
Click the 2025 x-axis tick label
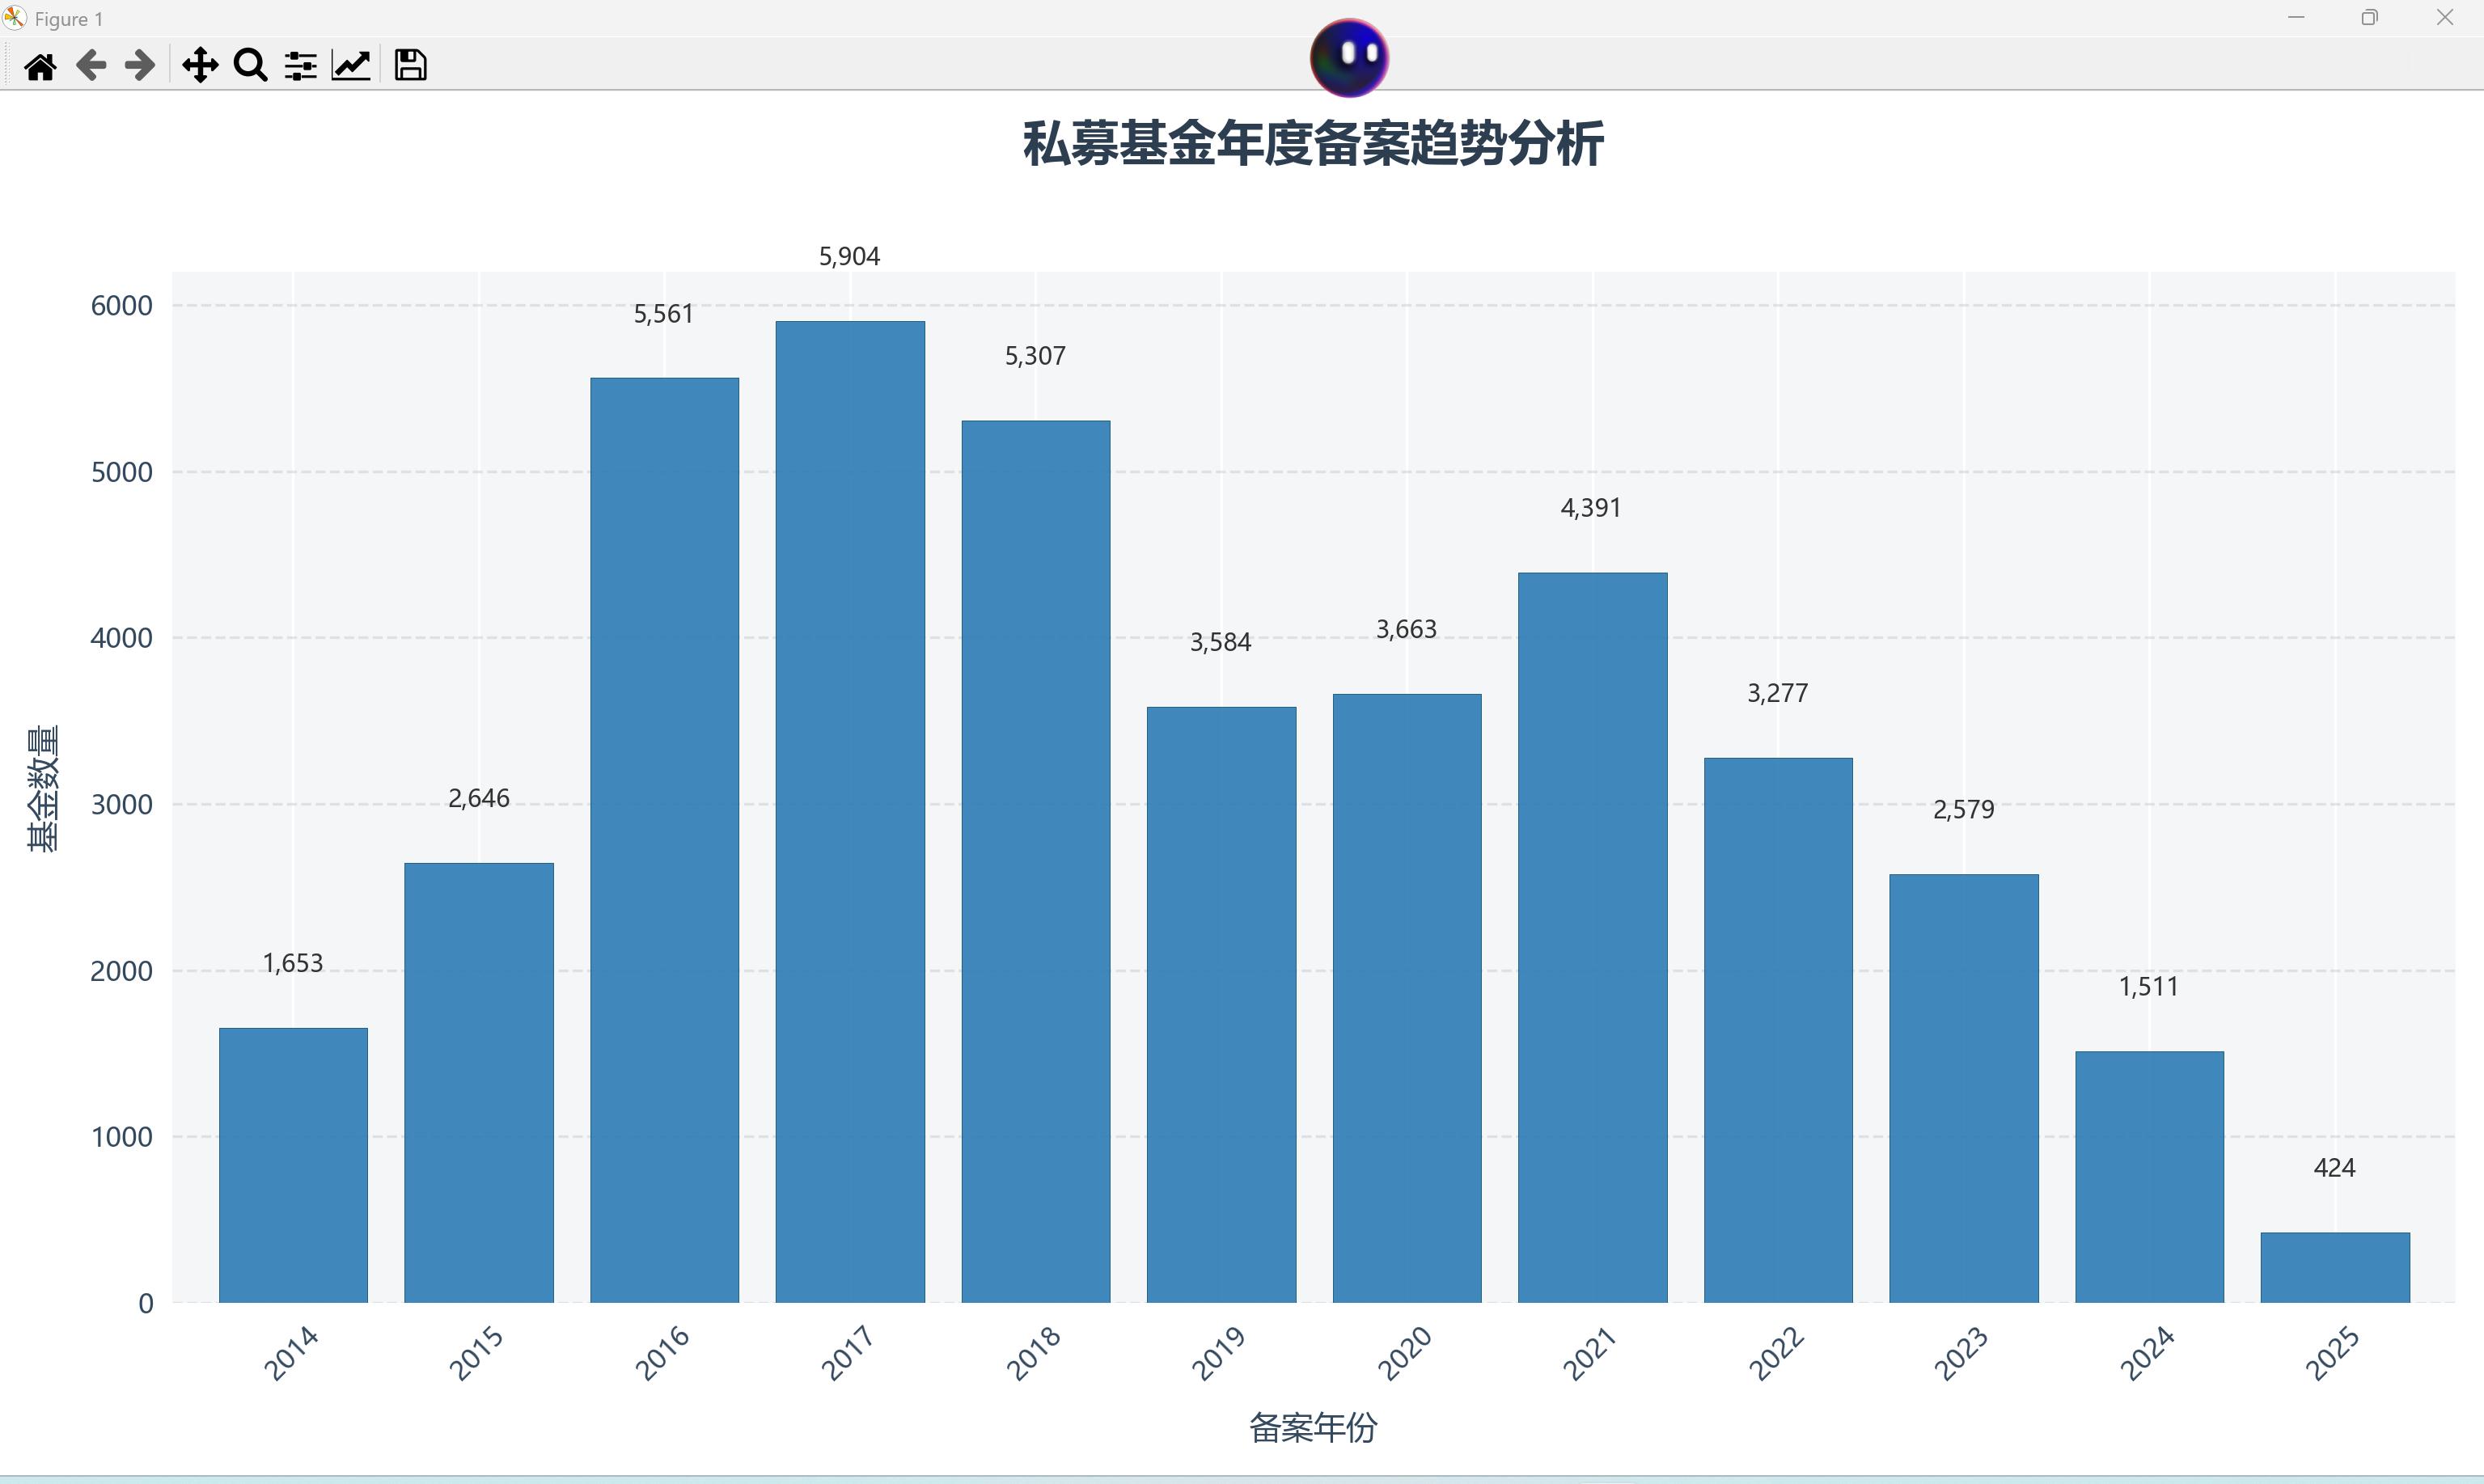pos(2333,1353)
